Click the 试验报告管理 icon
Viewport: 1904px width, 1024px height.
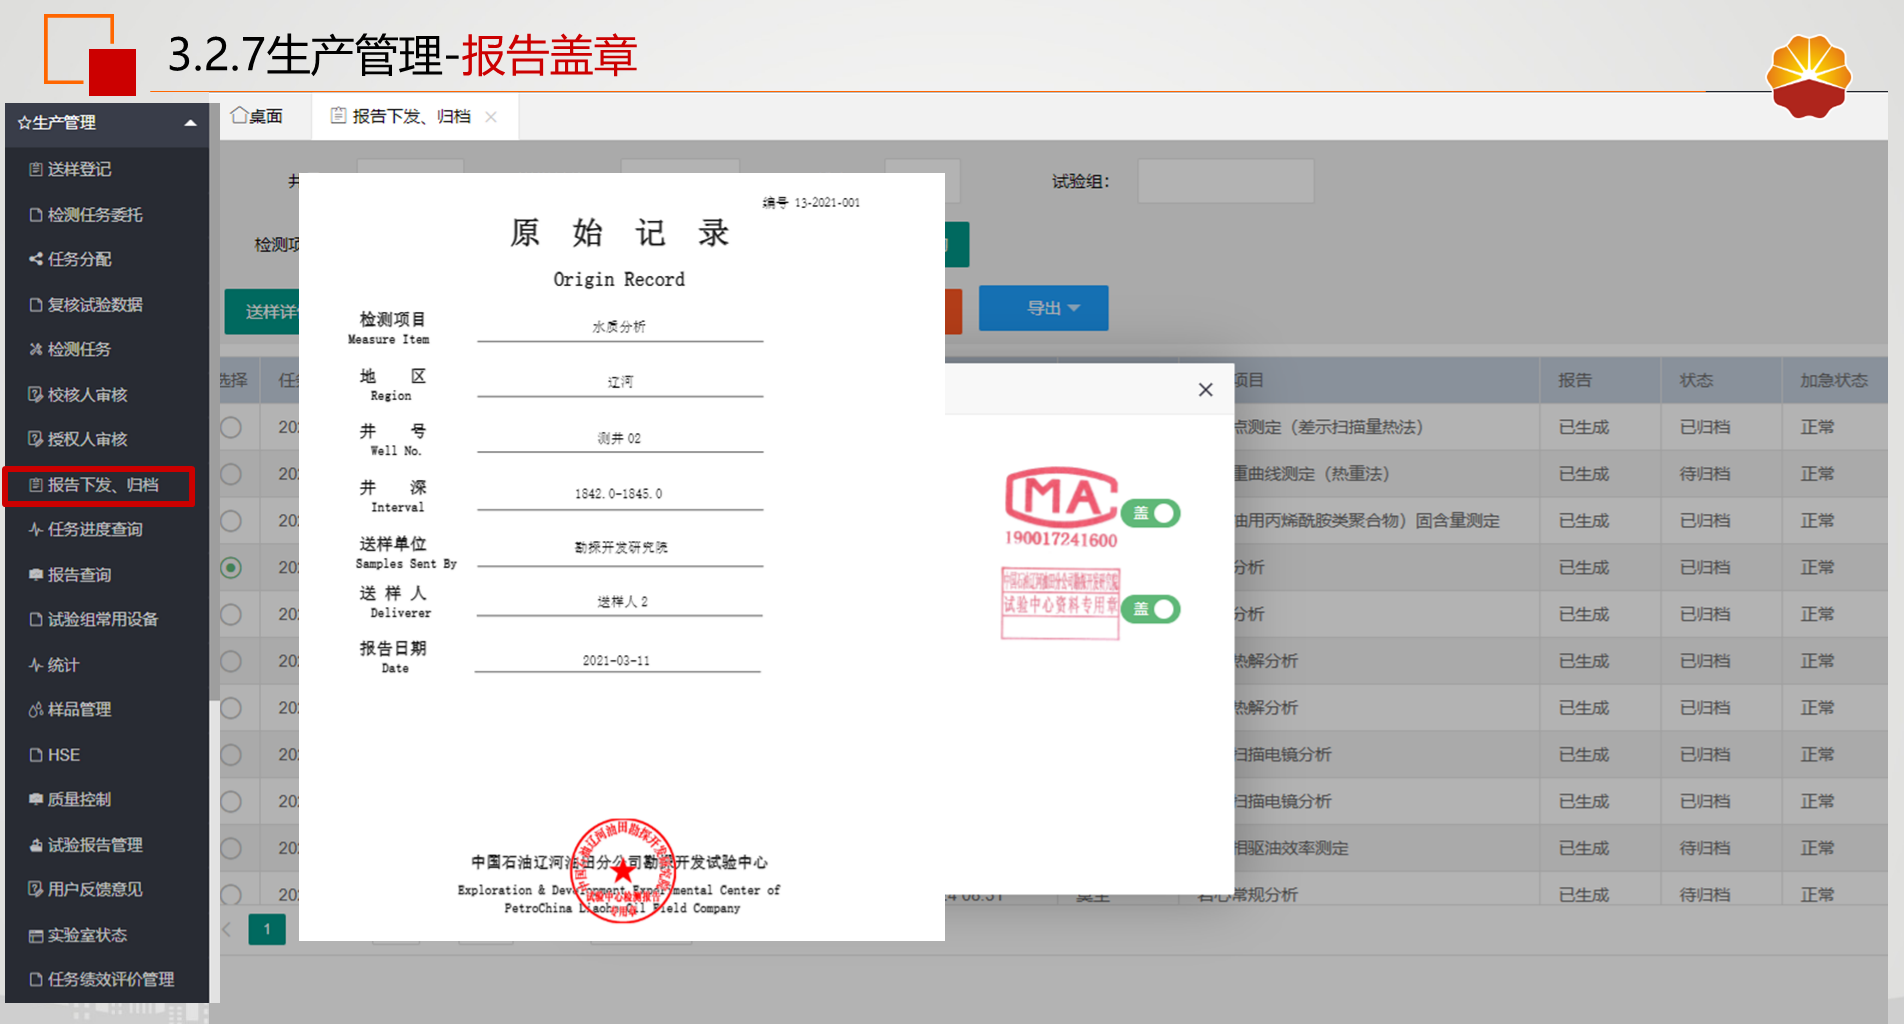(36, 845)
